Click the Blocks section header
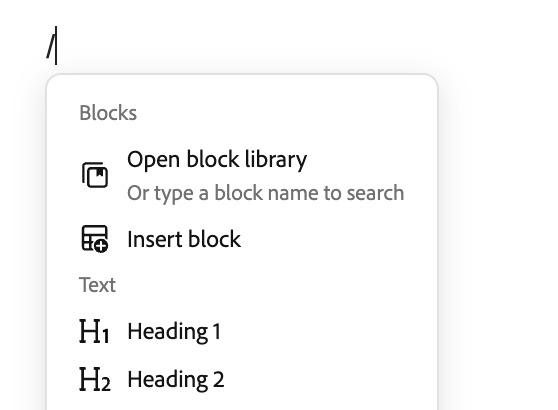This screenshot has width=558, height=410. click(108, 113)
